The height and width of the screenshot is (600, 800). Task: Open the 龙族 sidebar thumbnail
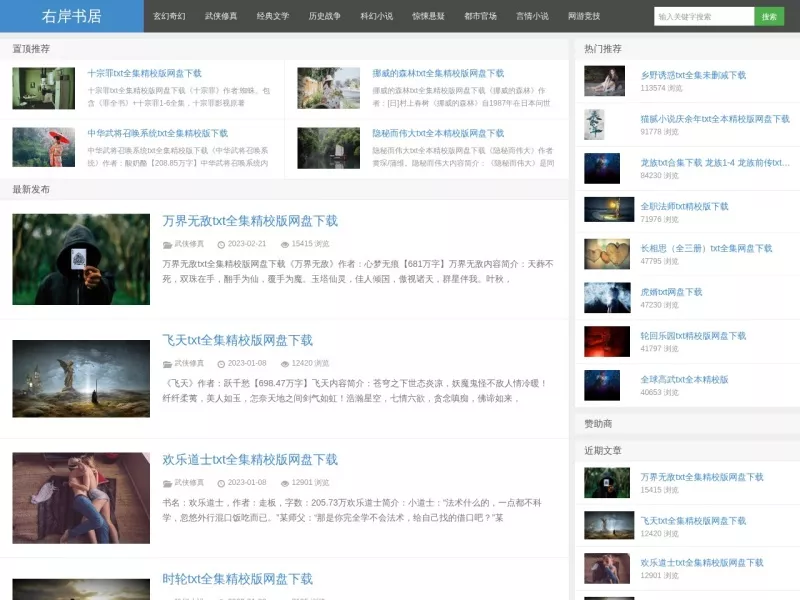[x=602, y=168]
